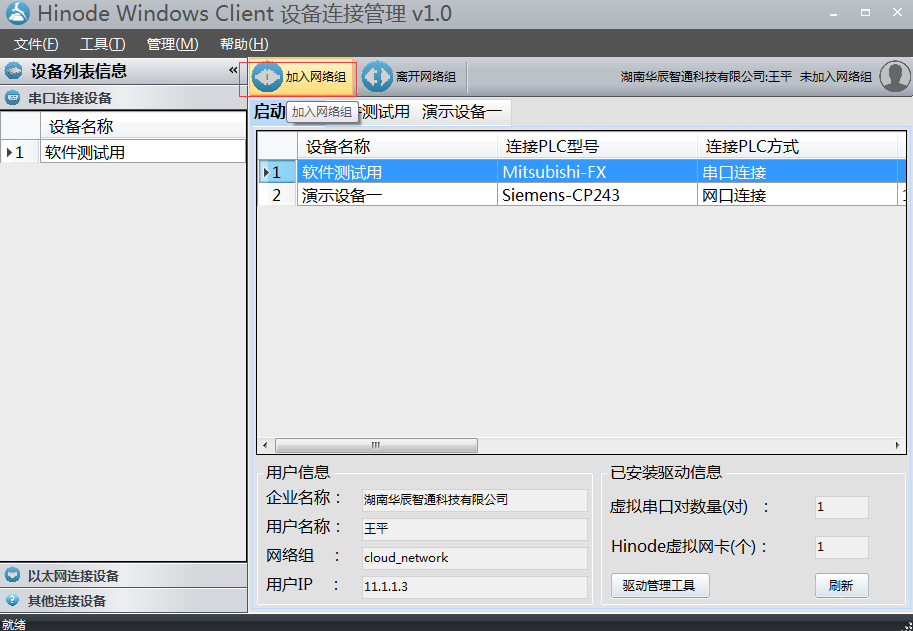
Task: Click the 加入网络组 toolbar icon
Action: pyautogui.click(x=267, y=76)
